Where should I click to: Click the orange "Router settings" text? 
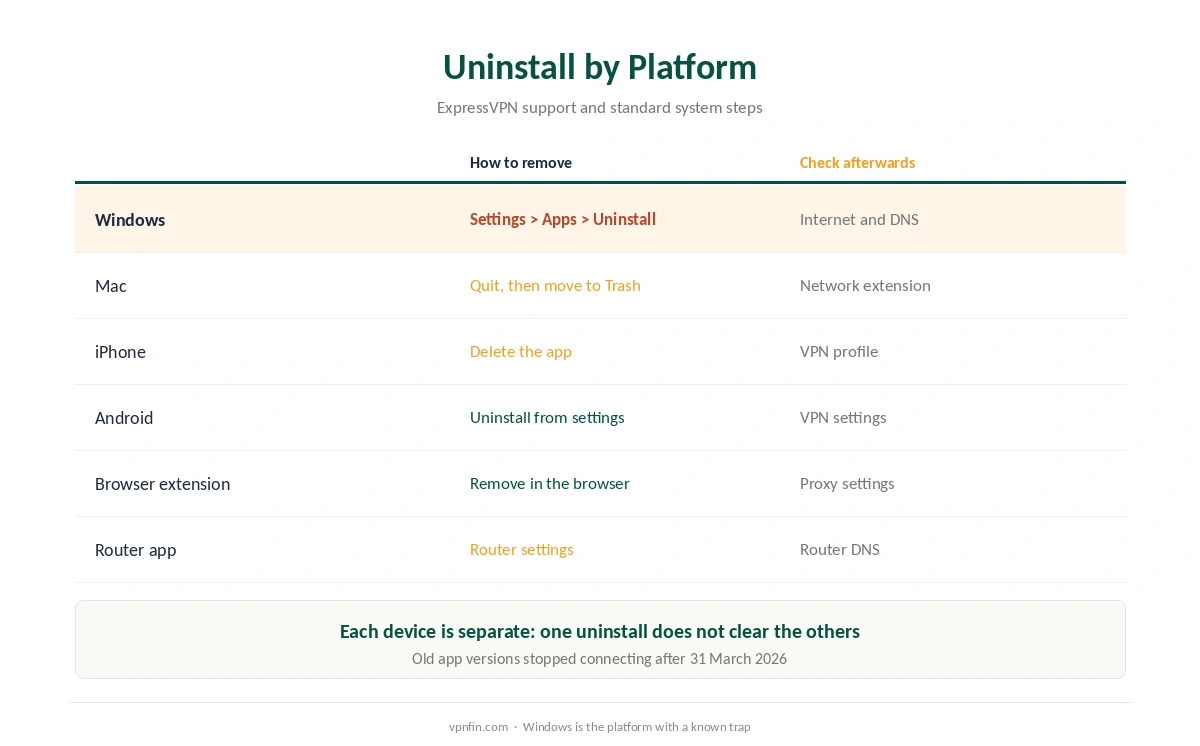(522, 550)
